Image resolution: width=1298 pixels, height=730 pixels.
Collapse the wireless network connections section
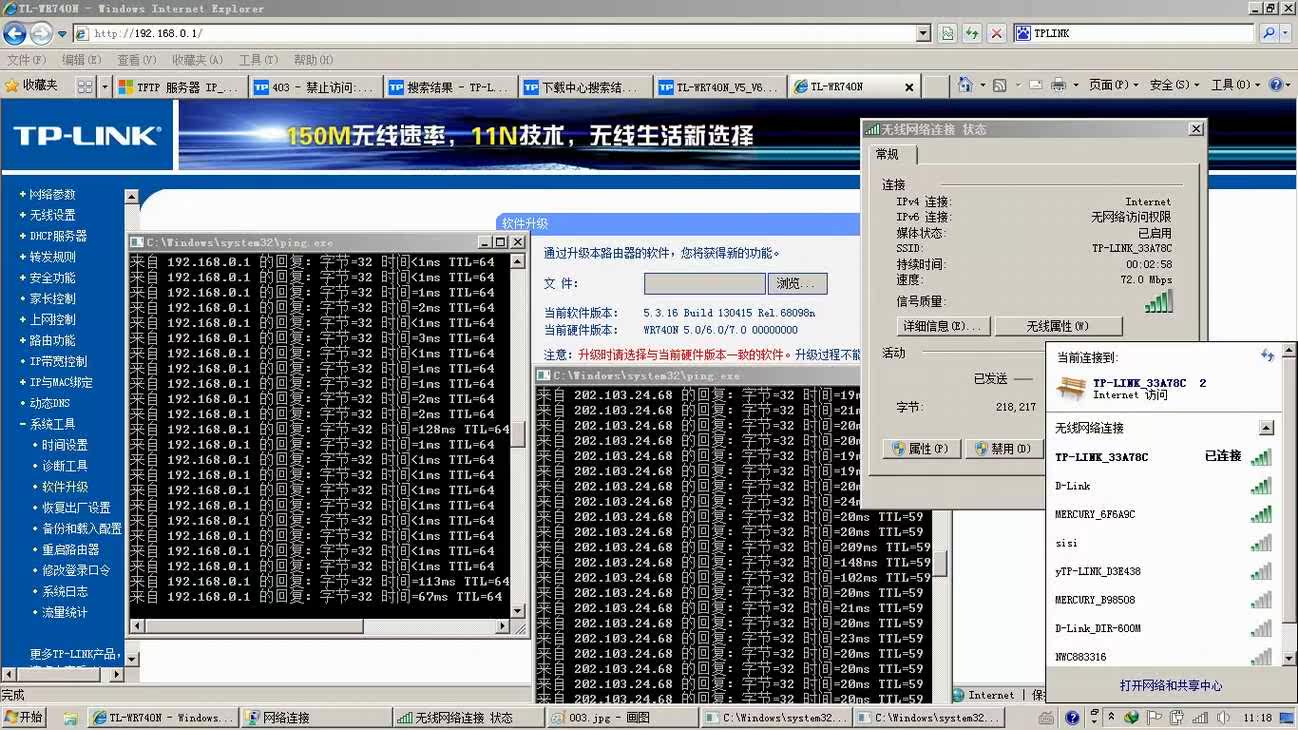[1266, 428]
